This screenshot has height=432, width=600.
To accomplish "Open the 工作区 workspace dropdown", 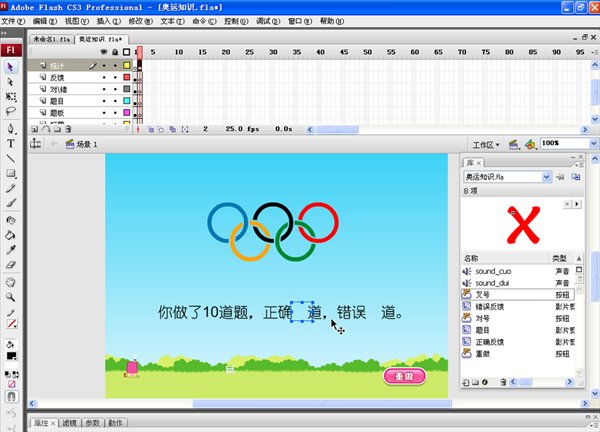I will (486, 145).
